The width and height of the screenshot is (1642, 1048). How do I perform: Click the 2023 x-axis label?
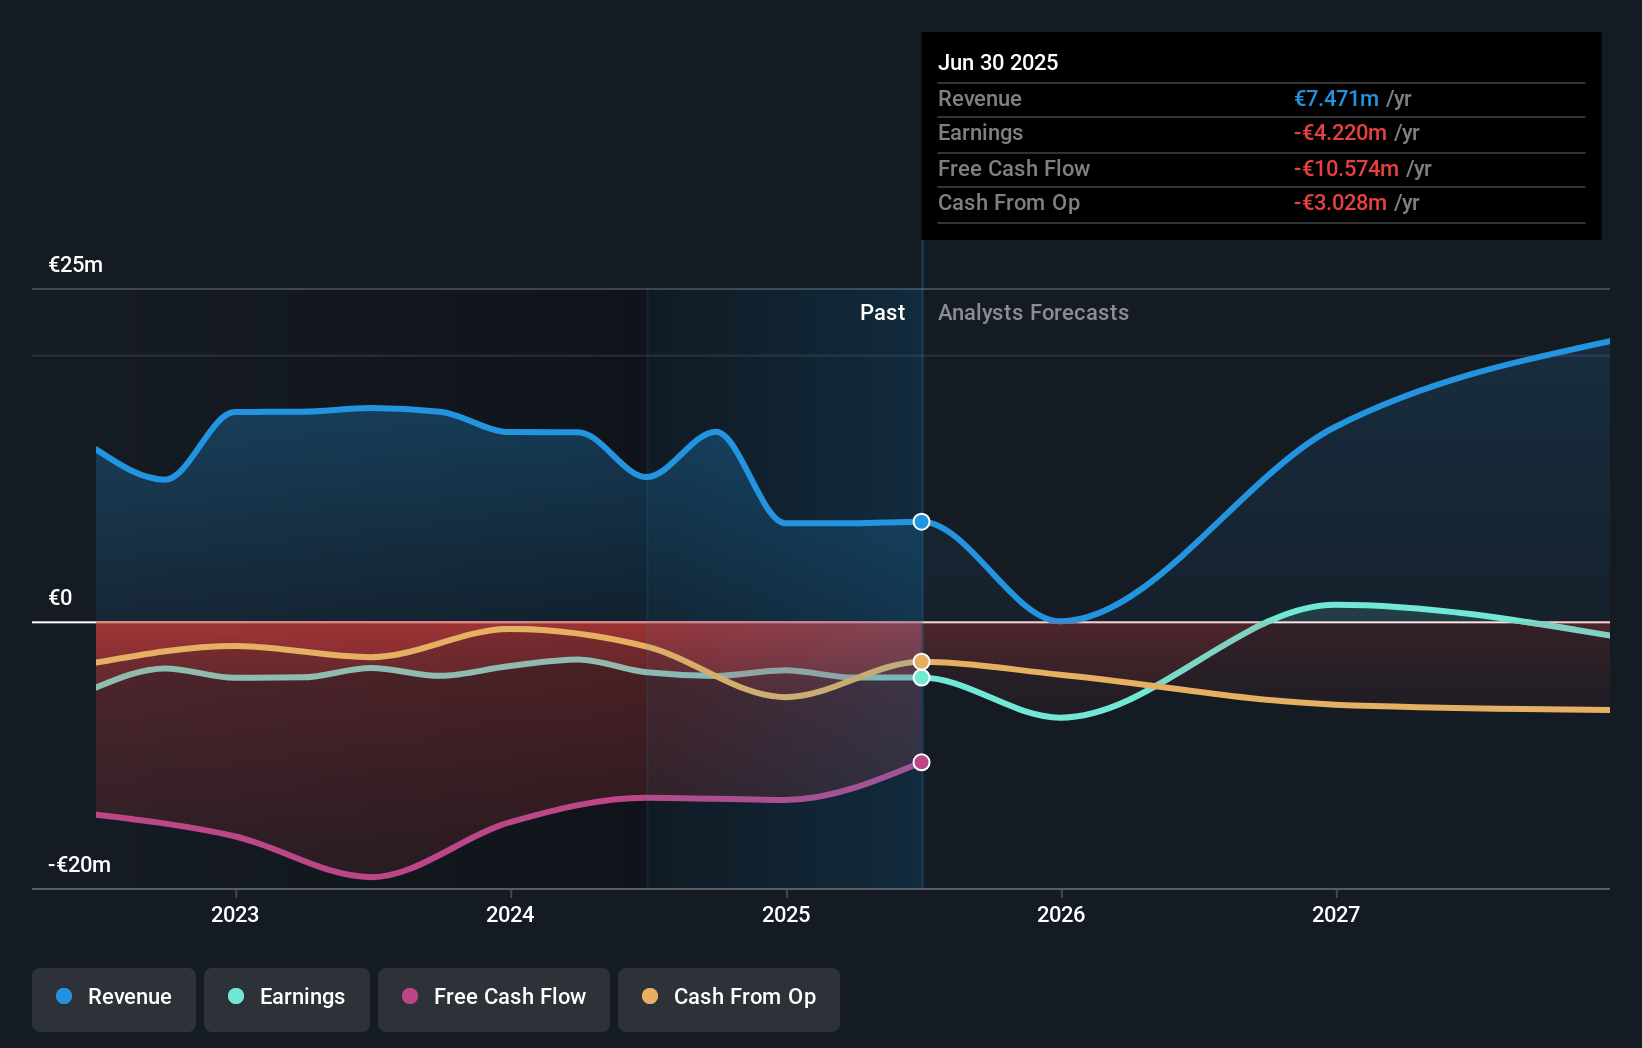(x=235, y=915)
